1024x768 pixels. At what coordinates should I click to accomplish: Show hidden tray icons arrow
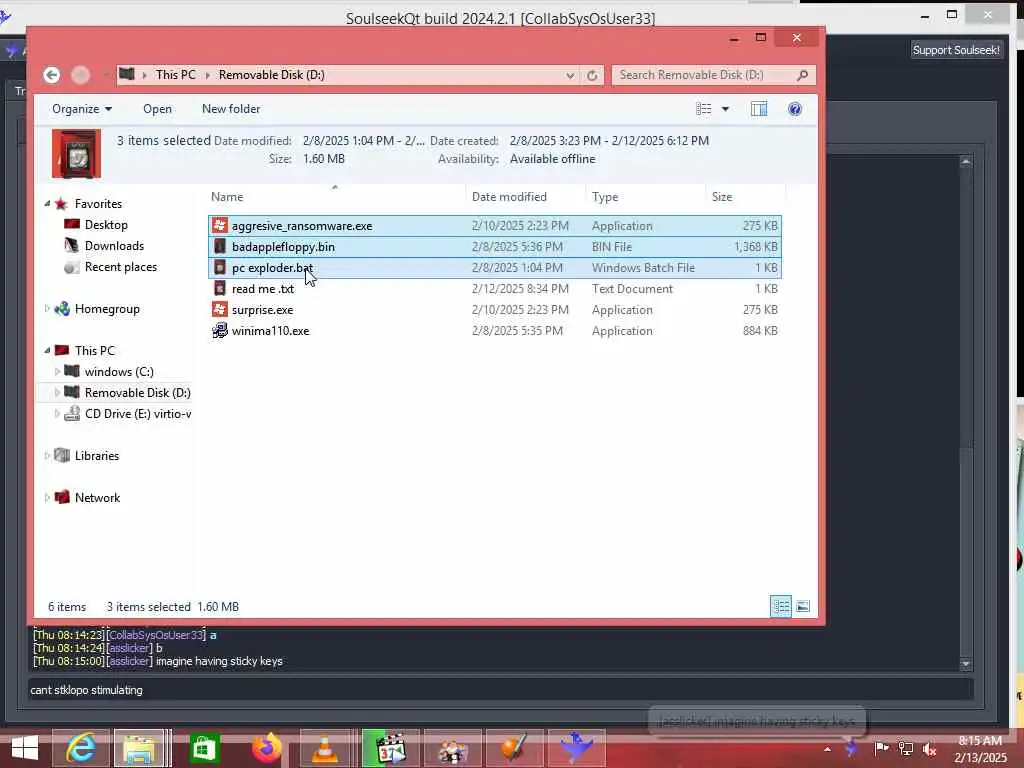[827, 749]
